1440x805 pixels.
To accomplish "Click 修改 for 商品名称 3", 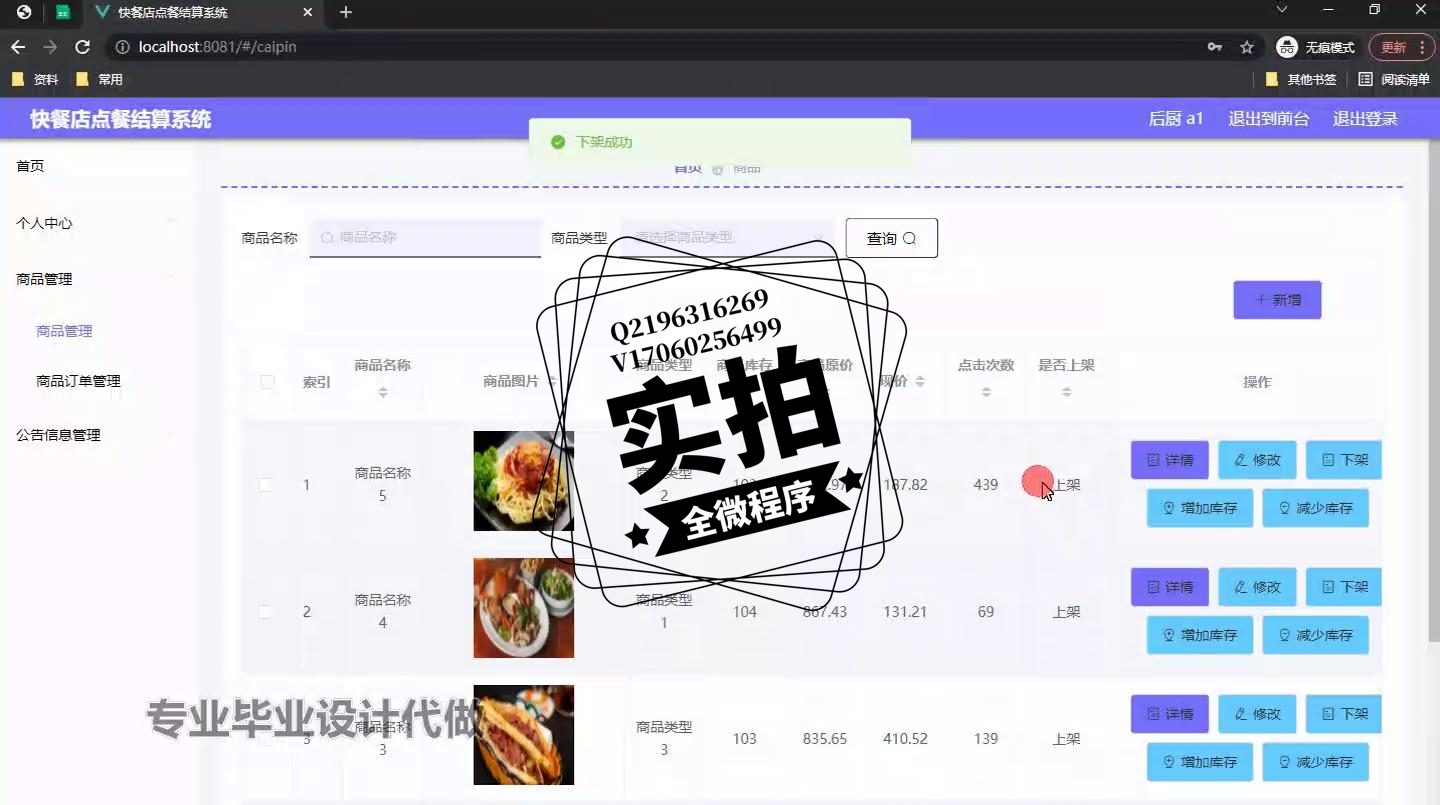I will 1257,714.
